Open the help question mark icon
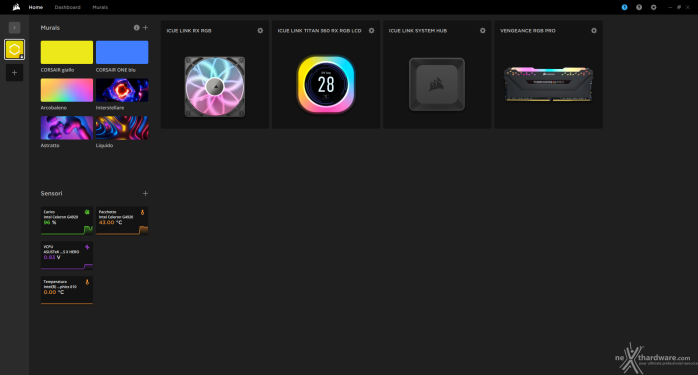The width and height of the screenshot is (698, 375). coord(639,7)
